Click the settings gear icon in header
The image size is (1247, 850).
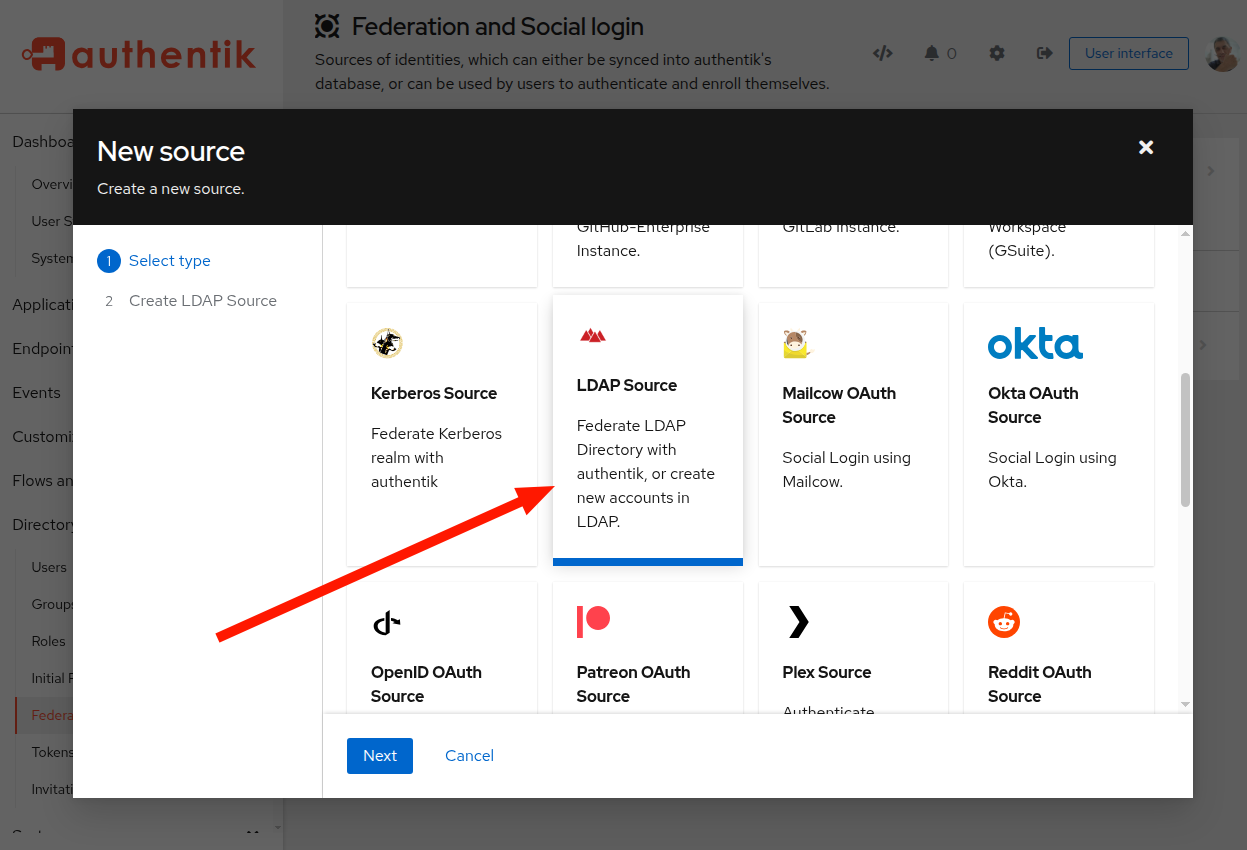(x=997, y=53)
